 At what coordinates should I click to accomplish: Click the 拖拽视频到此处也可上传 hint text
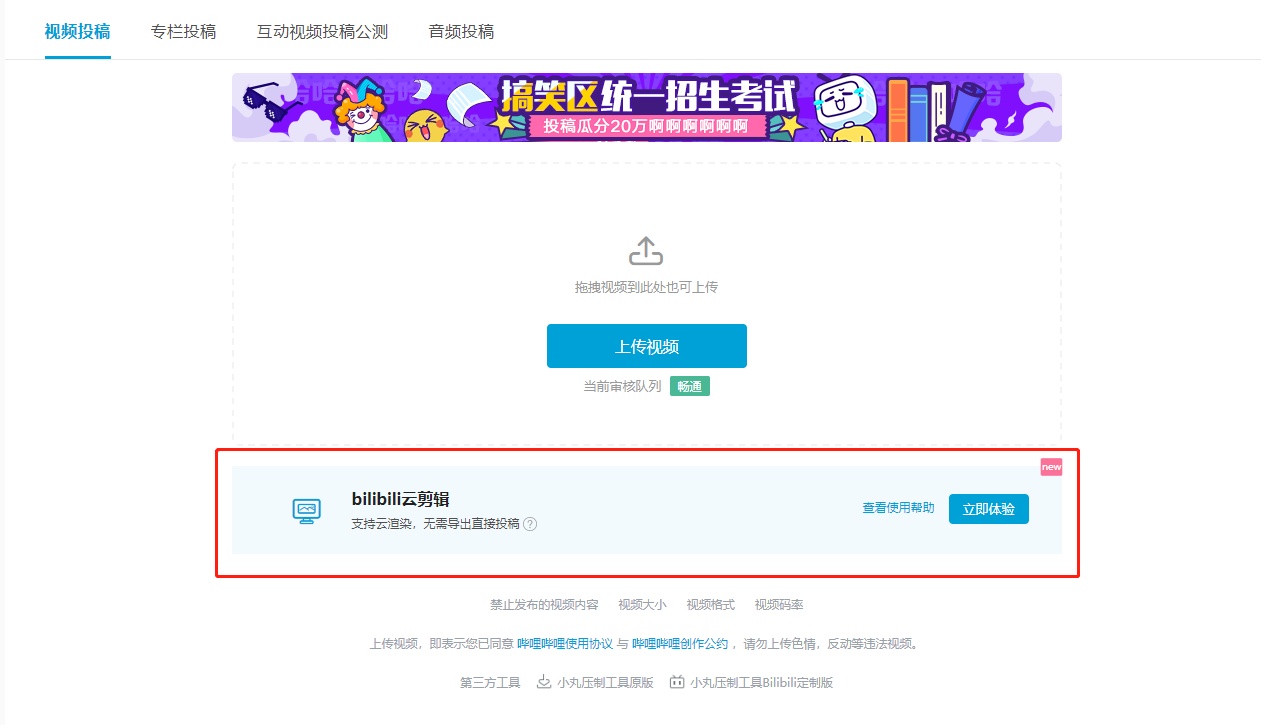tap(646, 287)
